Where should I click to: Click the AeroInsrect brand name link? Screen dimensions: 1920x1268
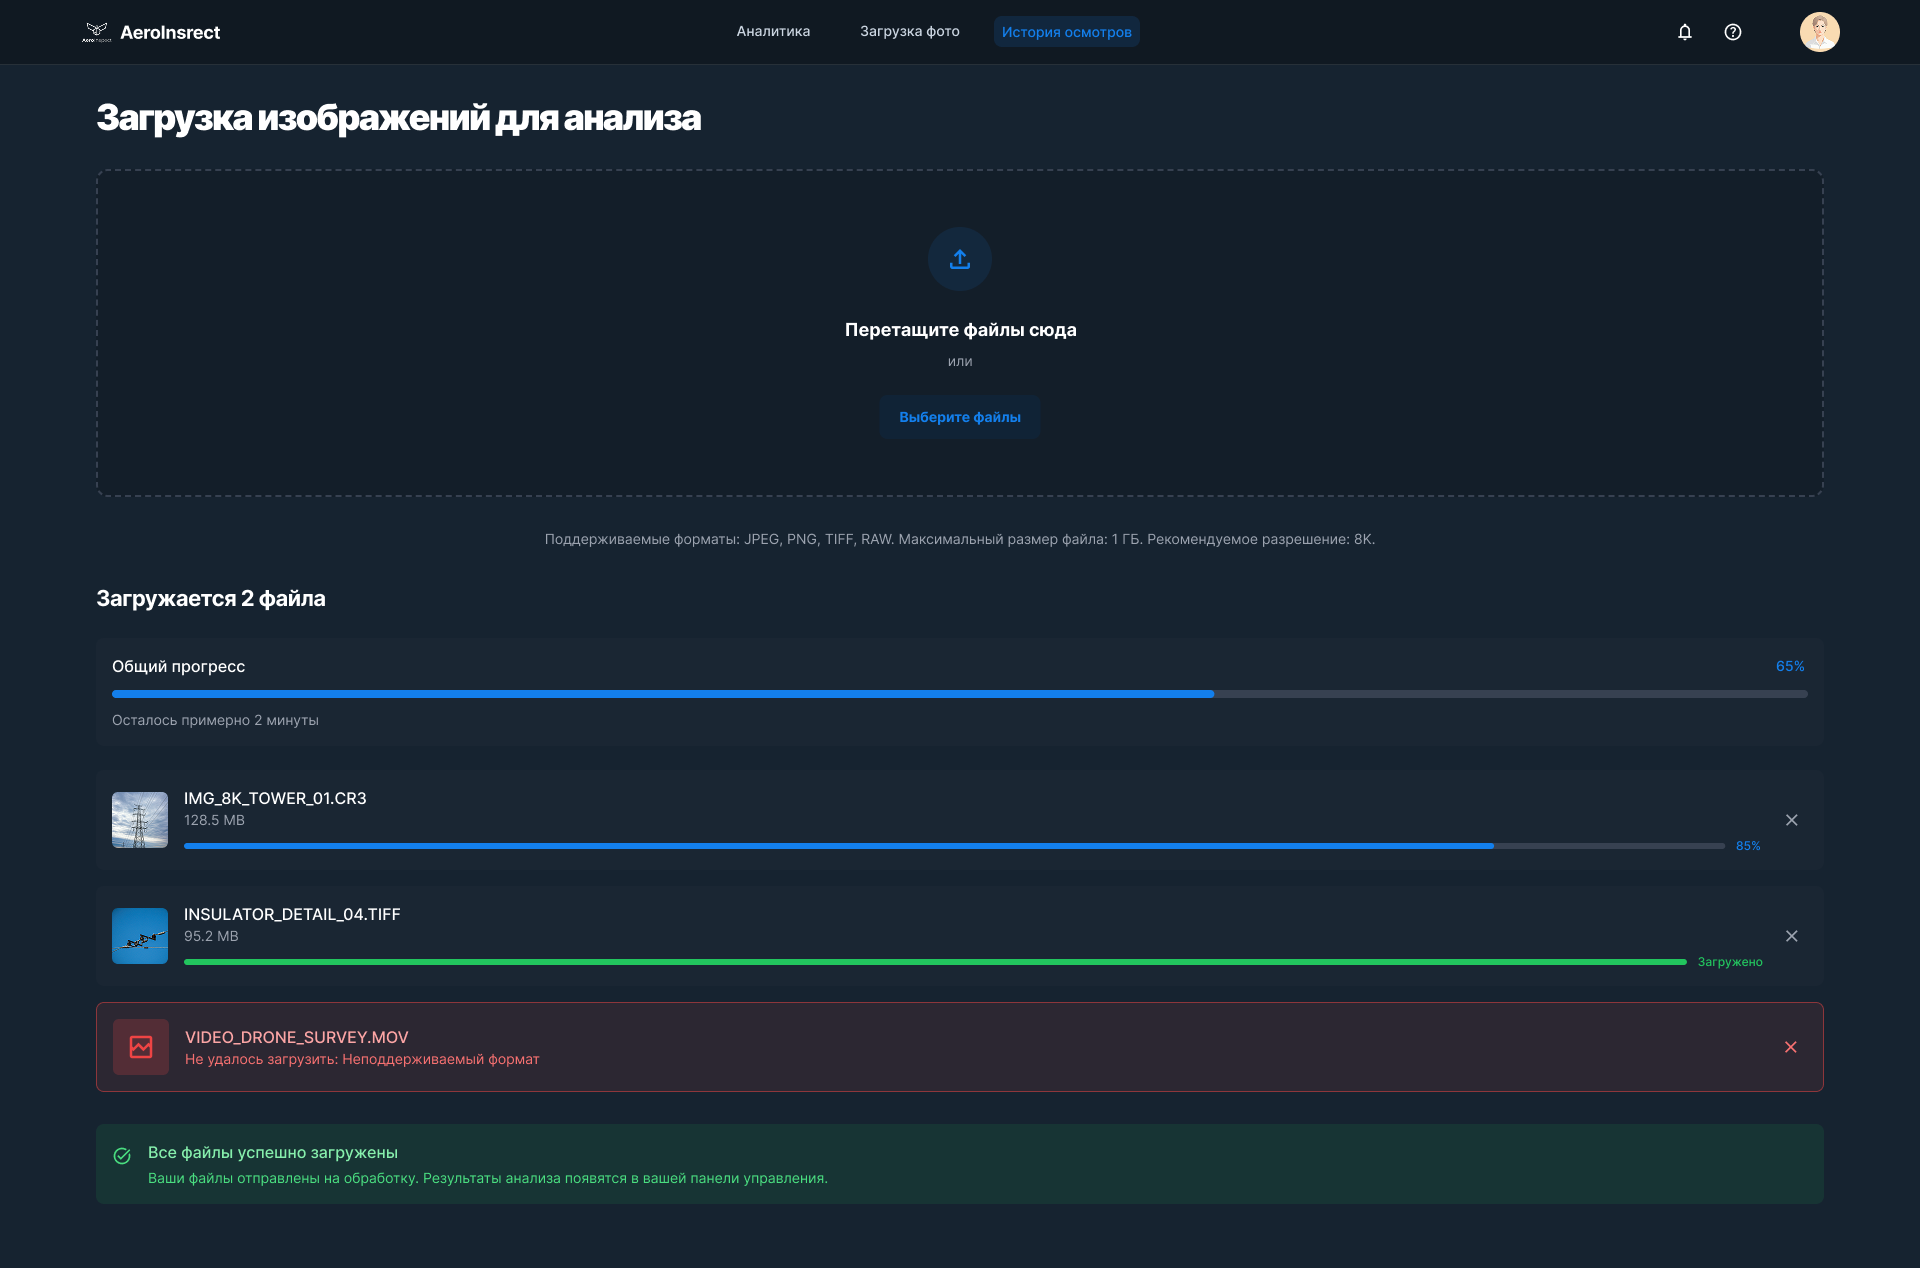click(x=170, y=33)
